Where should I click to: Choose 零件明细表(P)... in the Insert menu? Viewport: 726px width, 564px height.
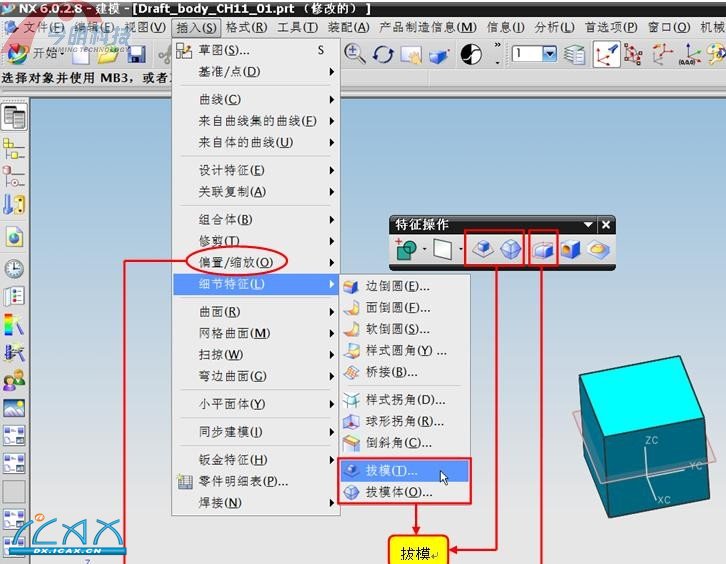pos(256,481)
